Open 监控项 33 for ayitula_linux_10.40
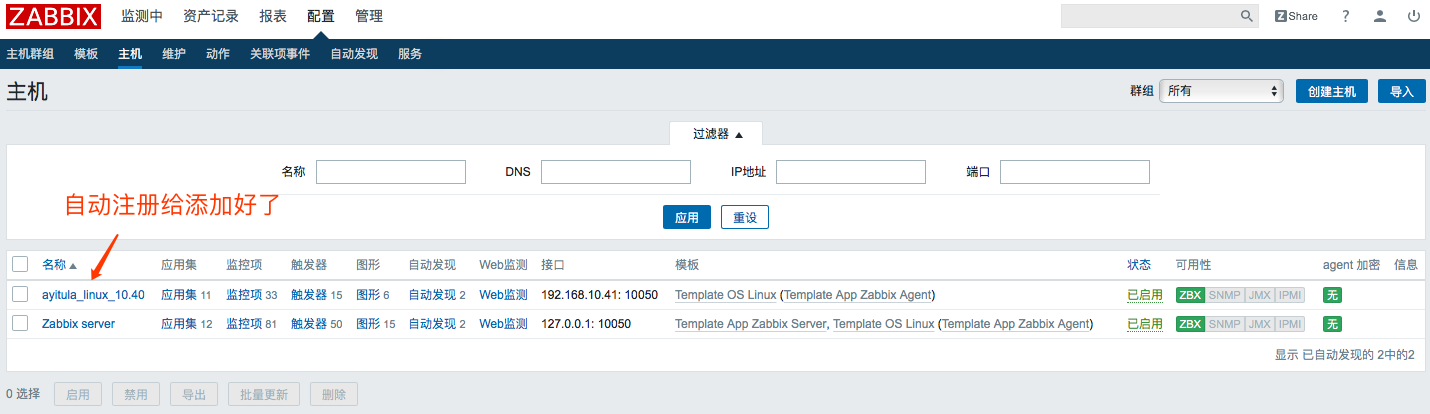Screen dimensions: 1430x414 (x=244, y=295)
